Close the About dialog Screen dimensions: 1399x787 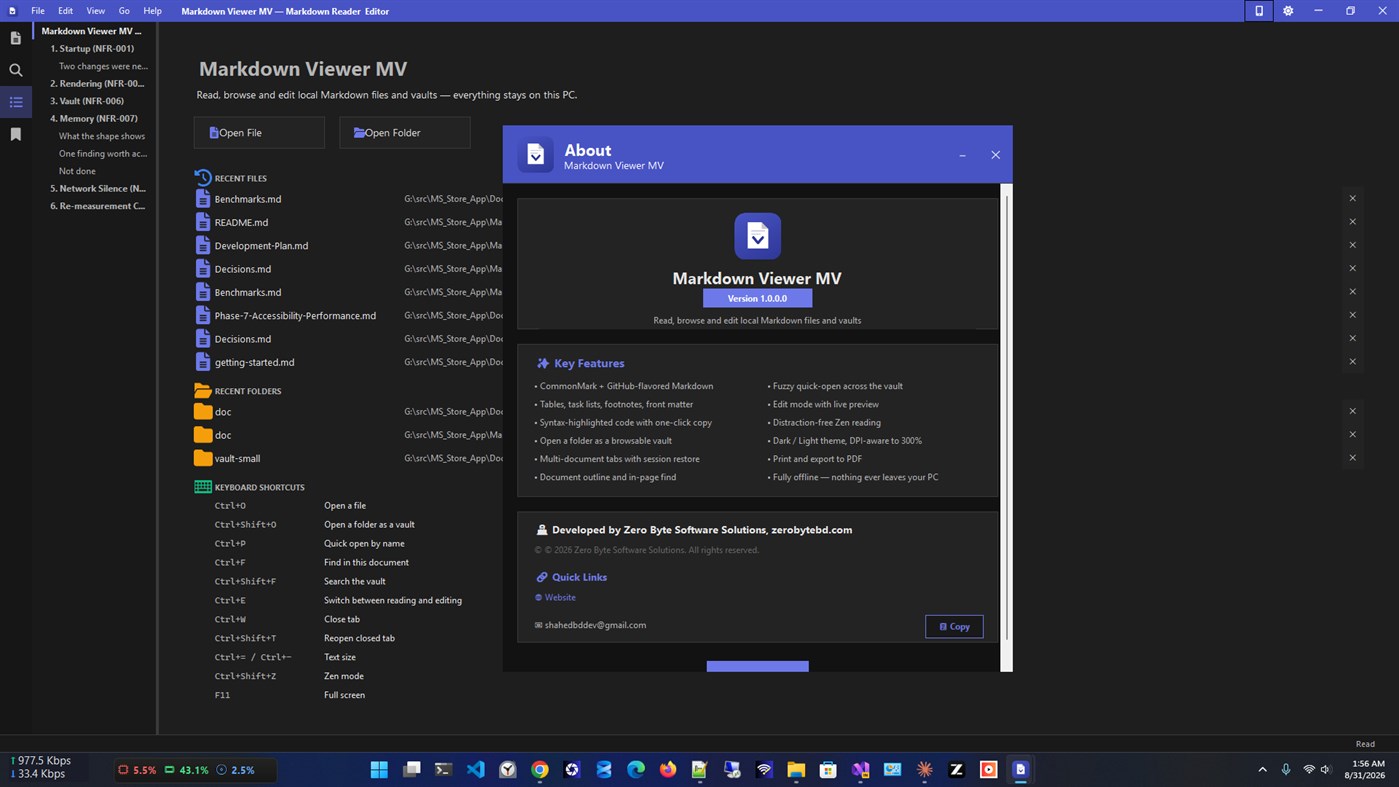coord(995,155)
